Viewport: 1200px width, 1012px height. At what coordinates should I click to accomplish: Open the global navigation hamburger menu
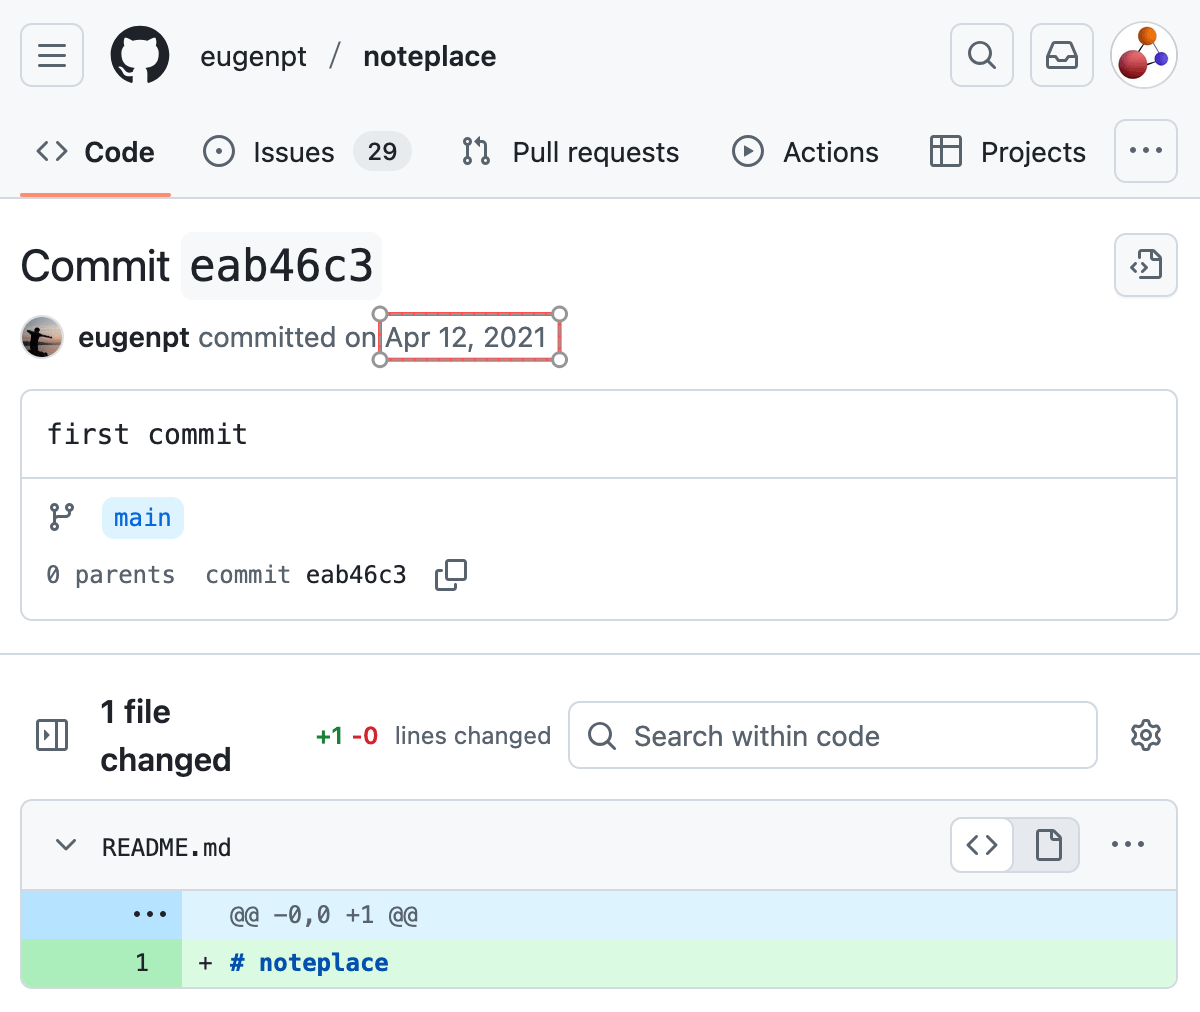pos(51,55)
